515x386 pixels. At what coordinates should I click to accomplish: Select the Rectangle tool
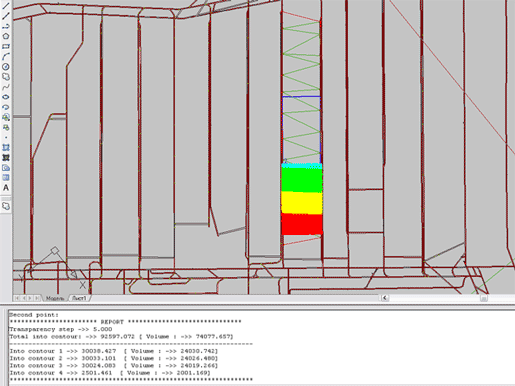coord(6,46)
